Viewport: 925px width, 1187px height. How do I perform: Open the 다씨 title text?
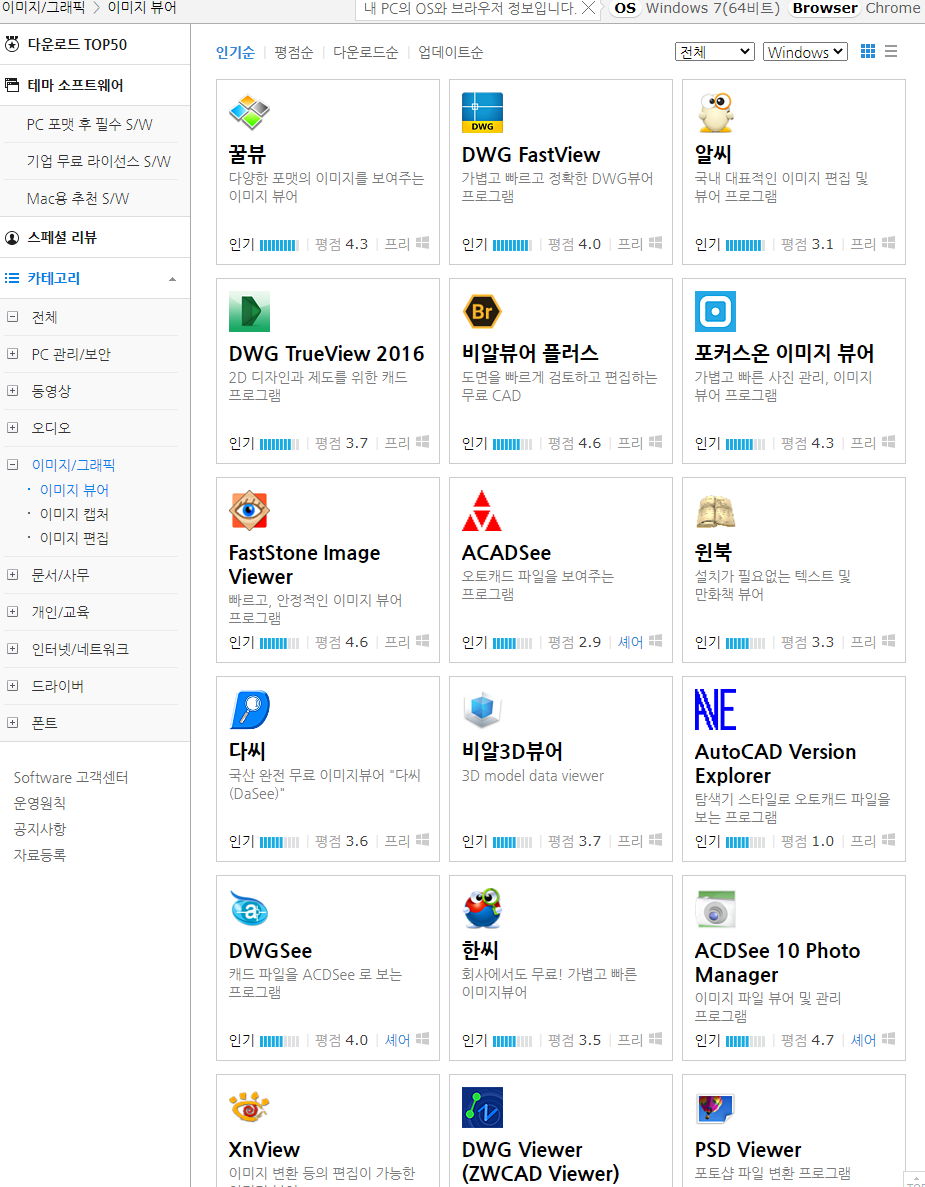pyautogui.click(x=248, y=751)
